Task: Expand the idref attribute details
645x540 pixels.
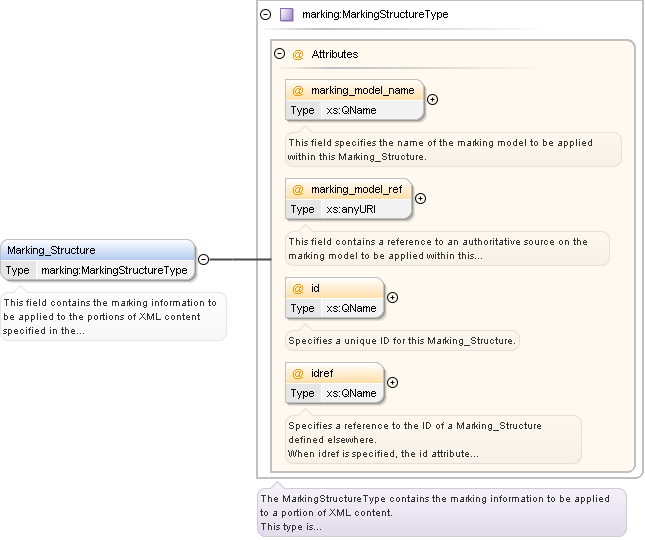Action: click(x=392, y=382)
